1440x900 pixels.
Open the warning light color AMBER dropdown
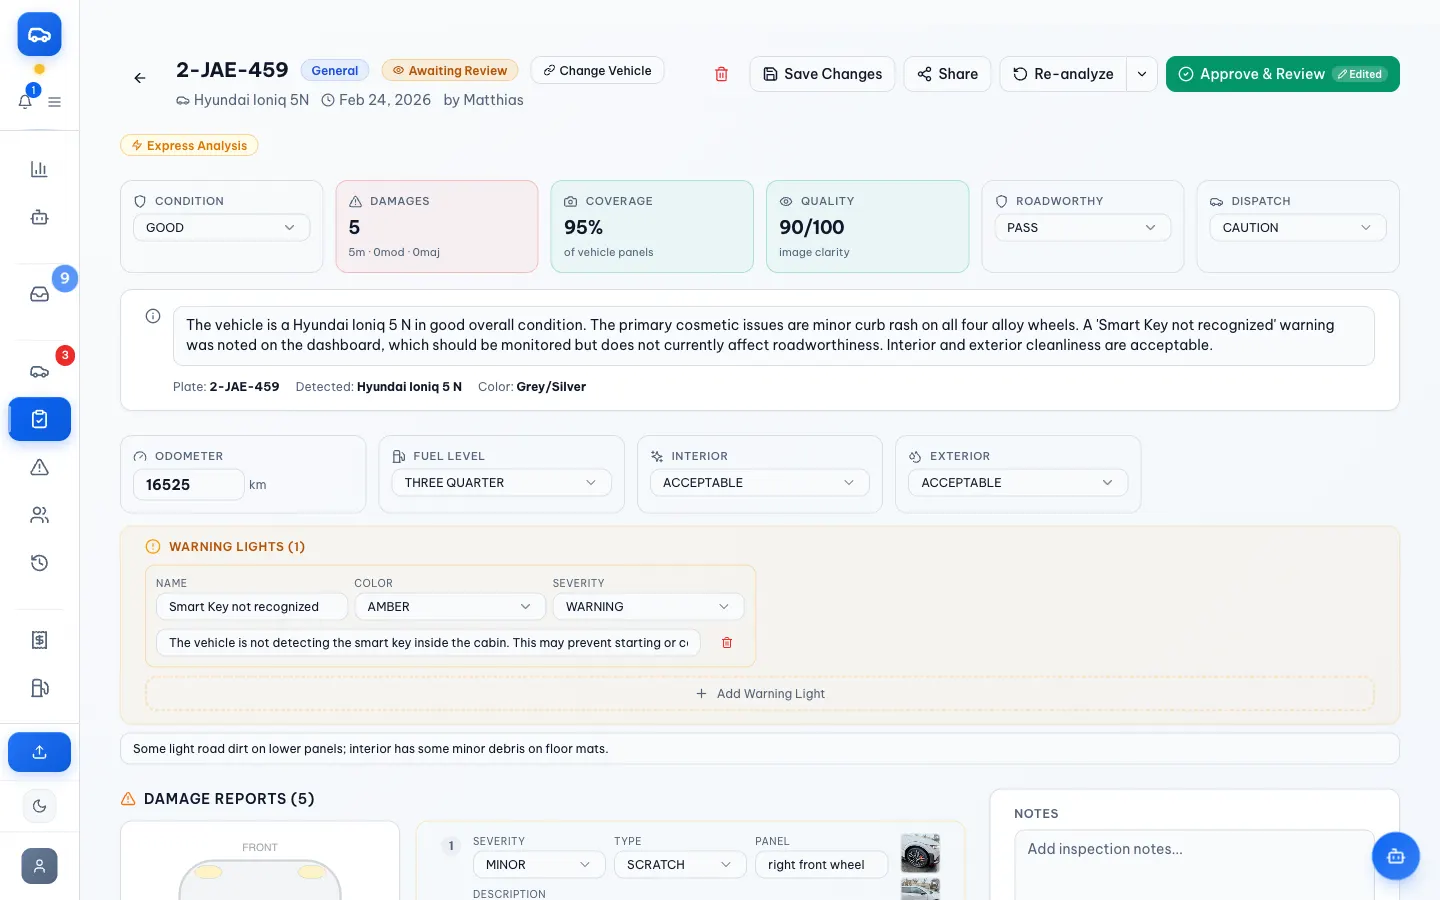(x=449, y=607)
